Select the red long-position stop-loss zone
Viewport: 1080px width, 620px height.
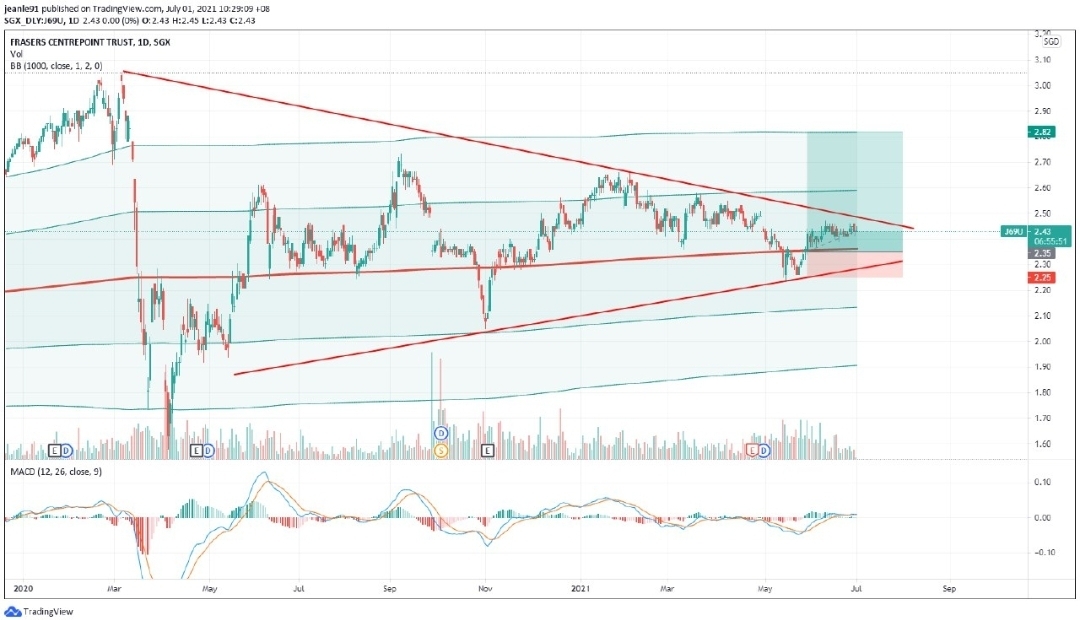click(854, 265)
